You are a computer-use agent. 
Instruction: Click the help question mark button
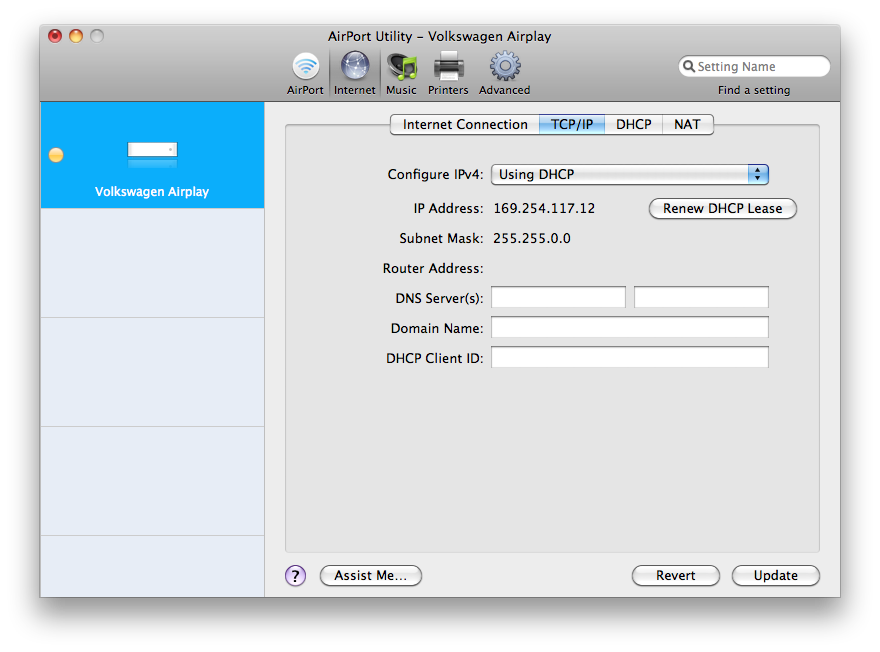[x=295, y=575]
